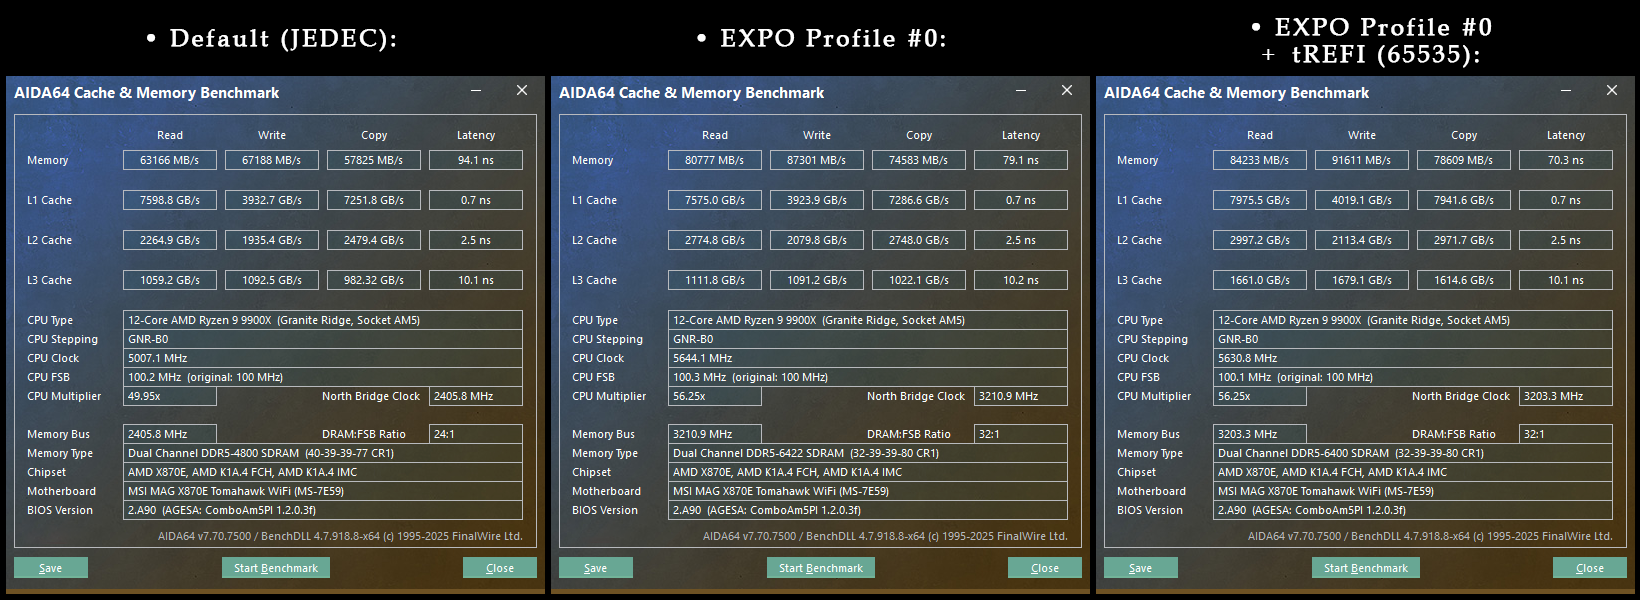Select memory write value 87301 MB/s

[817, 160]
